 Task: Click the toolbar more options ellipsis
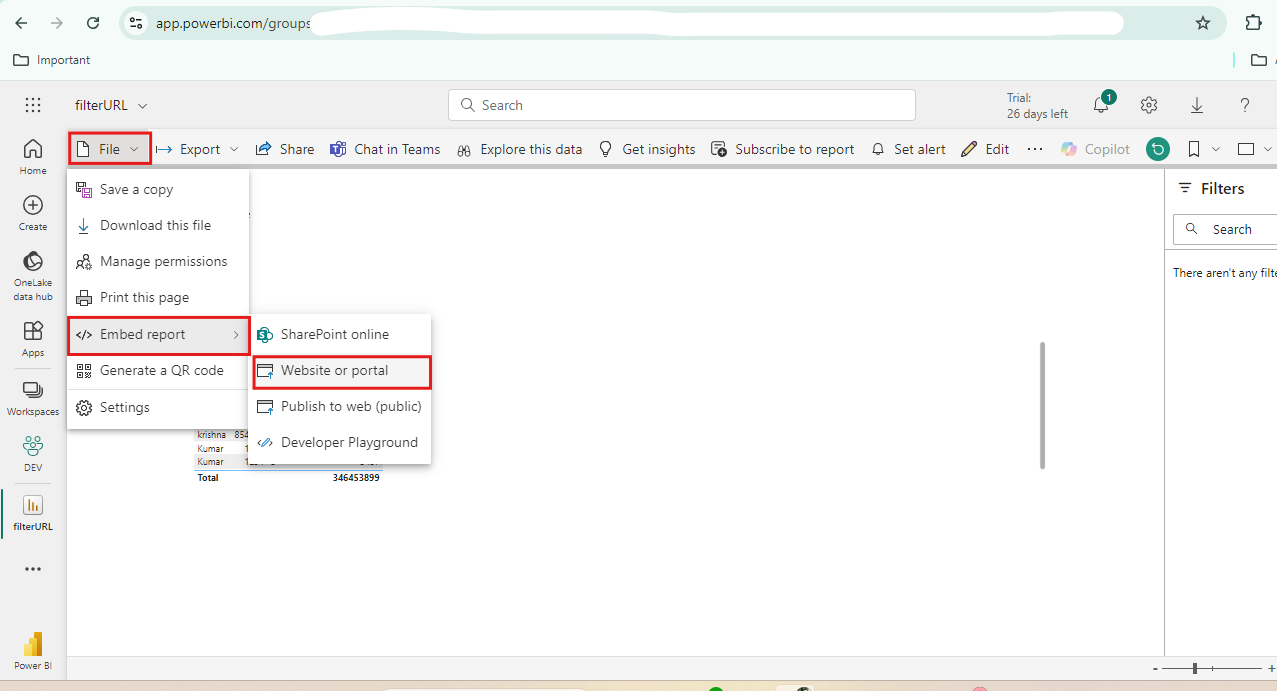(1035, 149)
